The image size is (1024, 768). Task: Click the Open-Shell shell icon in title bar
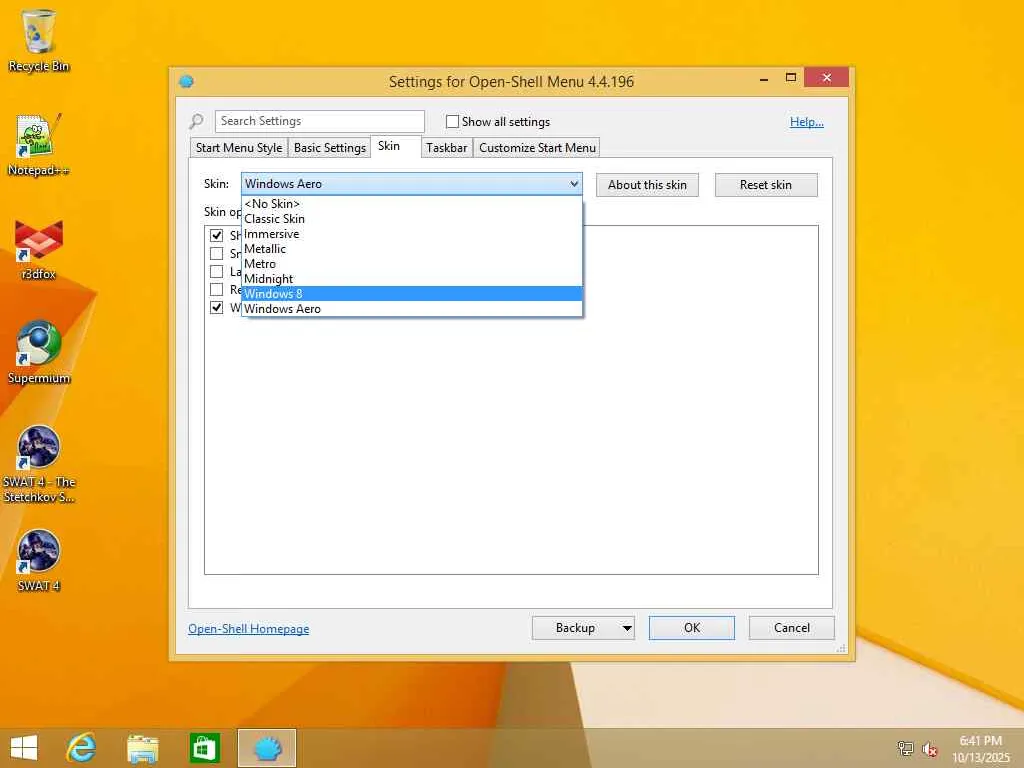point(186,82)
